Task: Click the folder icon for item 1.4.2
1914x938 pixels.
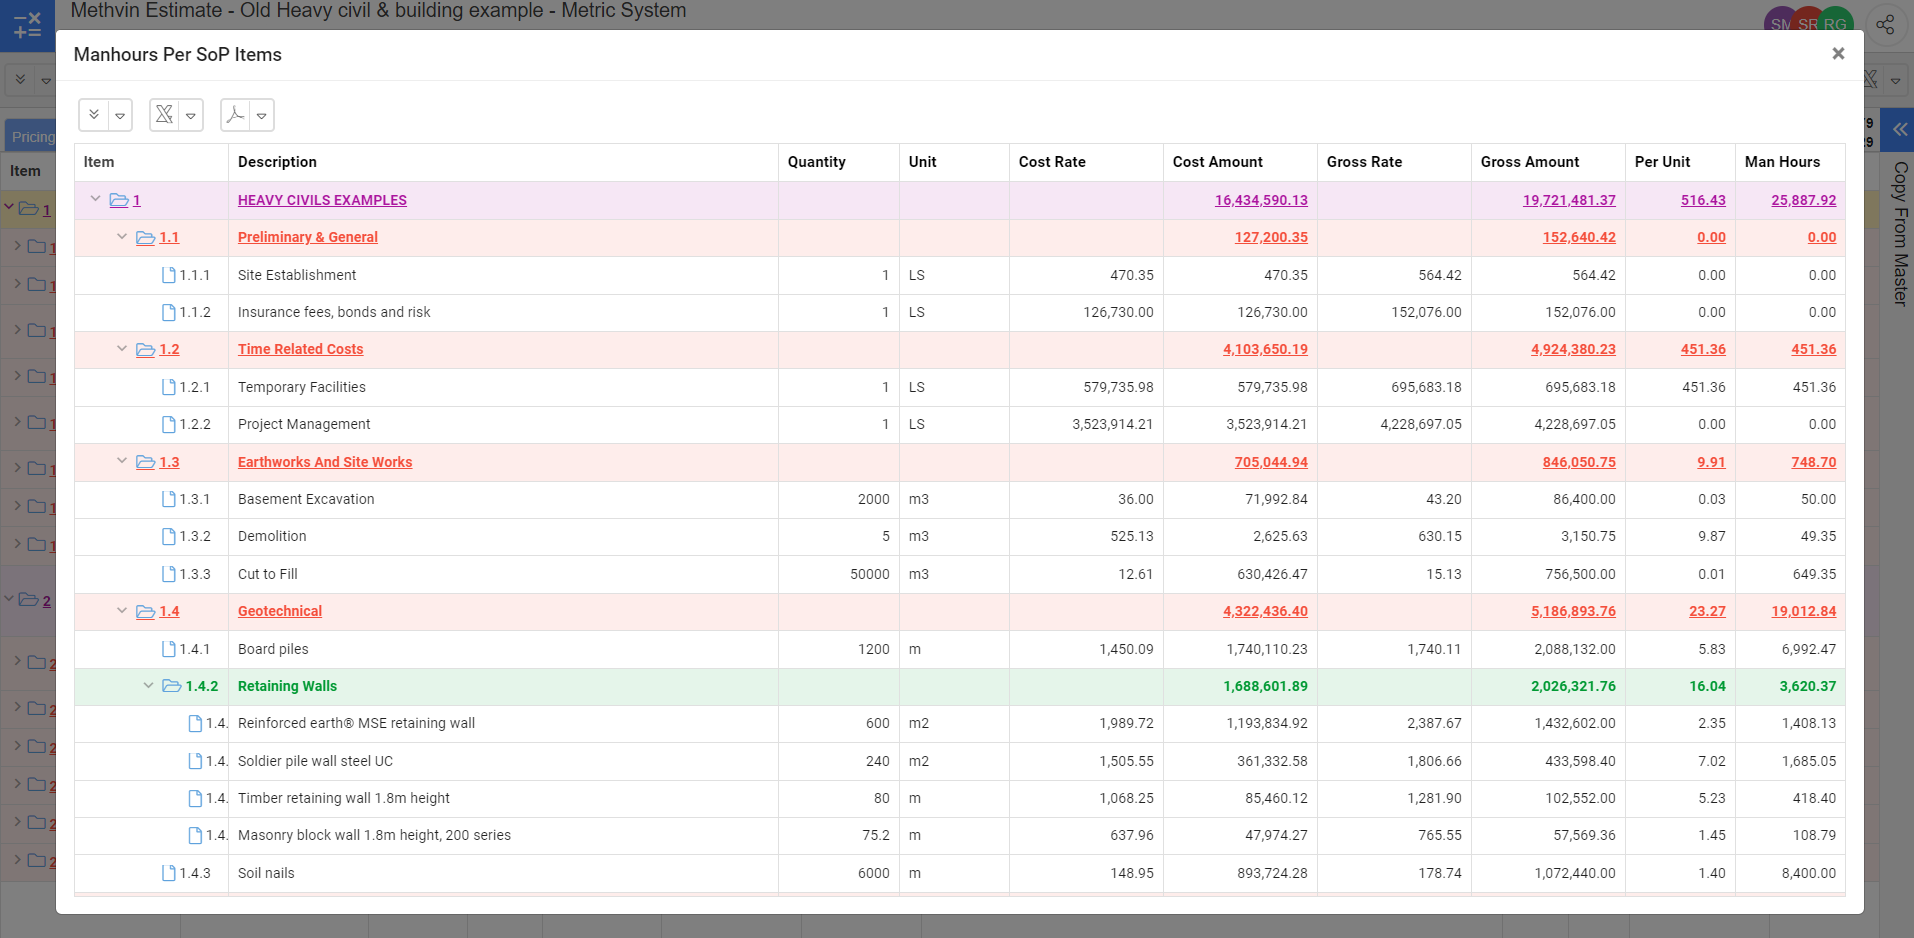Action: 171,686
